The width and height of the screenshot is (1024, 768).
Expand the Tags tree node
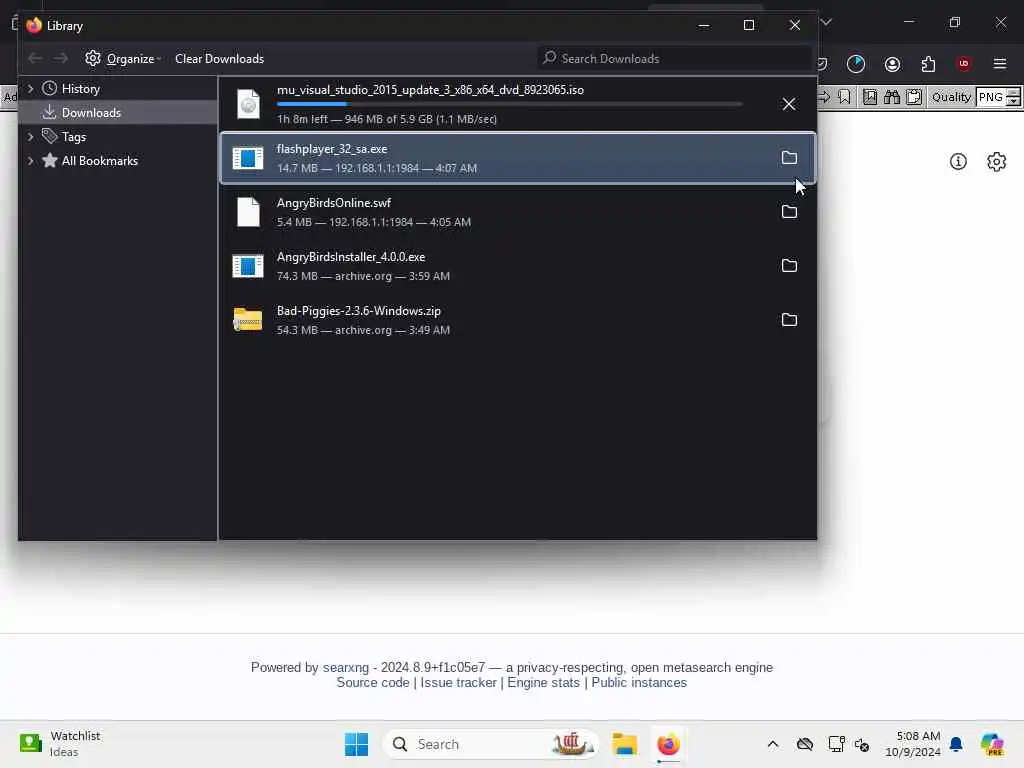(x=30, y=136)
